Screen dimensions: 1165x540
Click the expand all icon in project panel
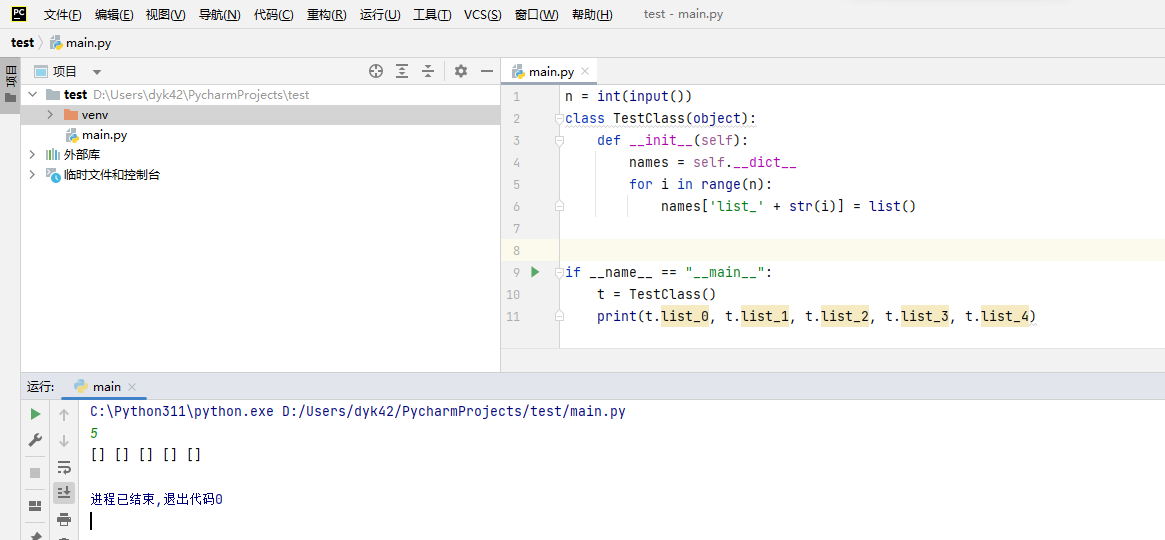402,71
